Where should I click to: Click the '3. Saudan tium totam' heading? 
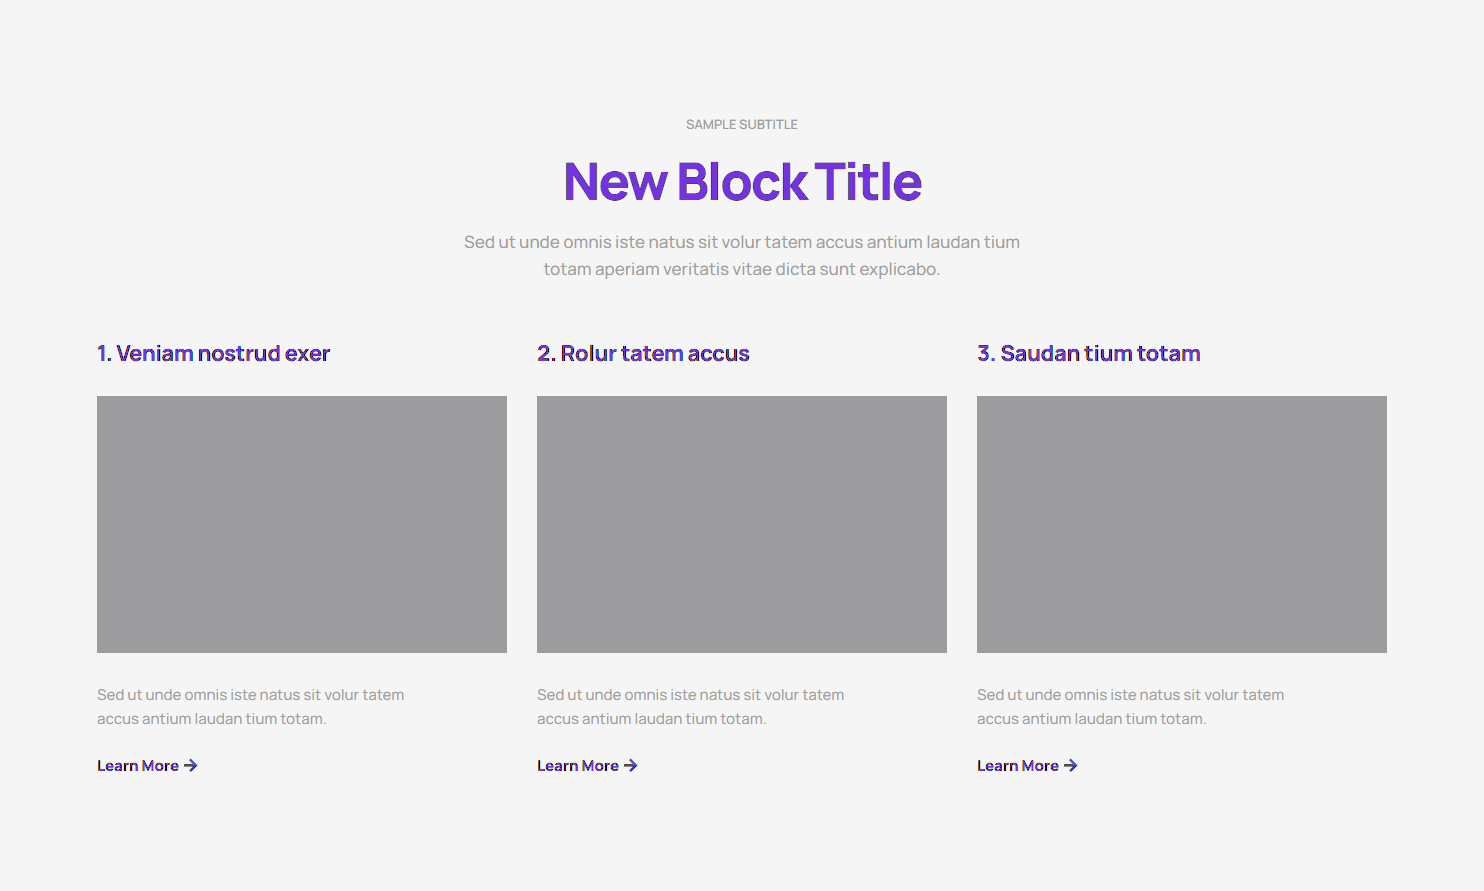(1088, 354)
